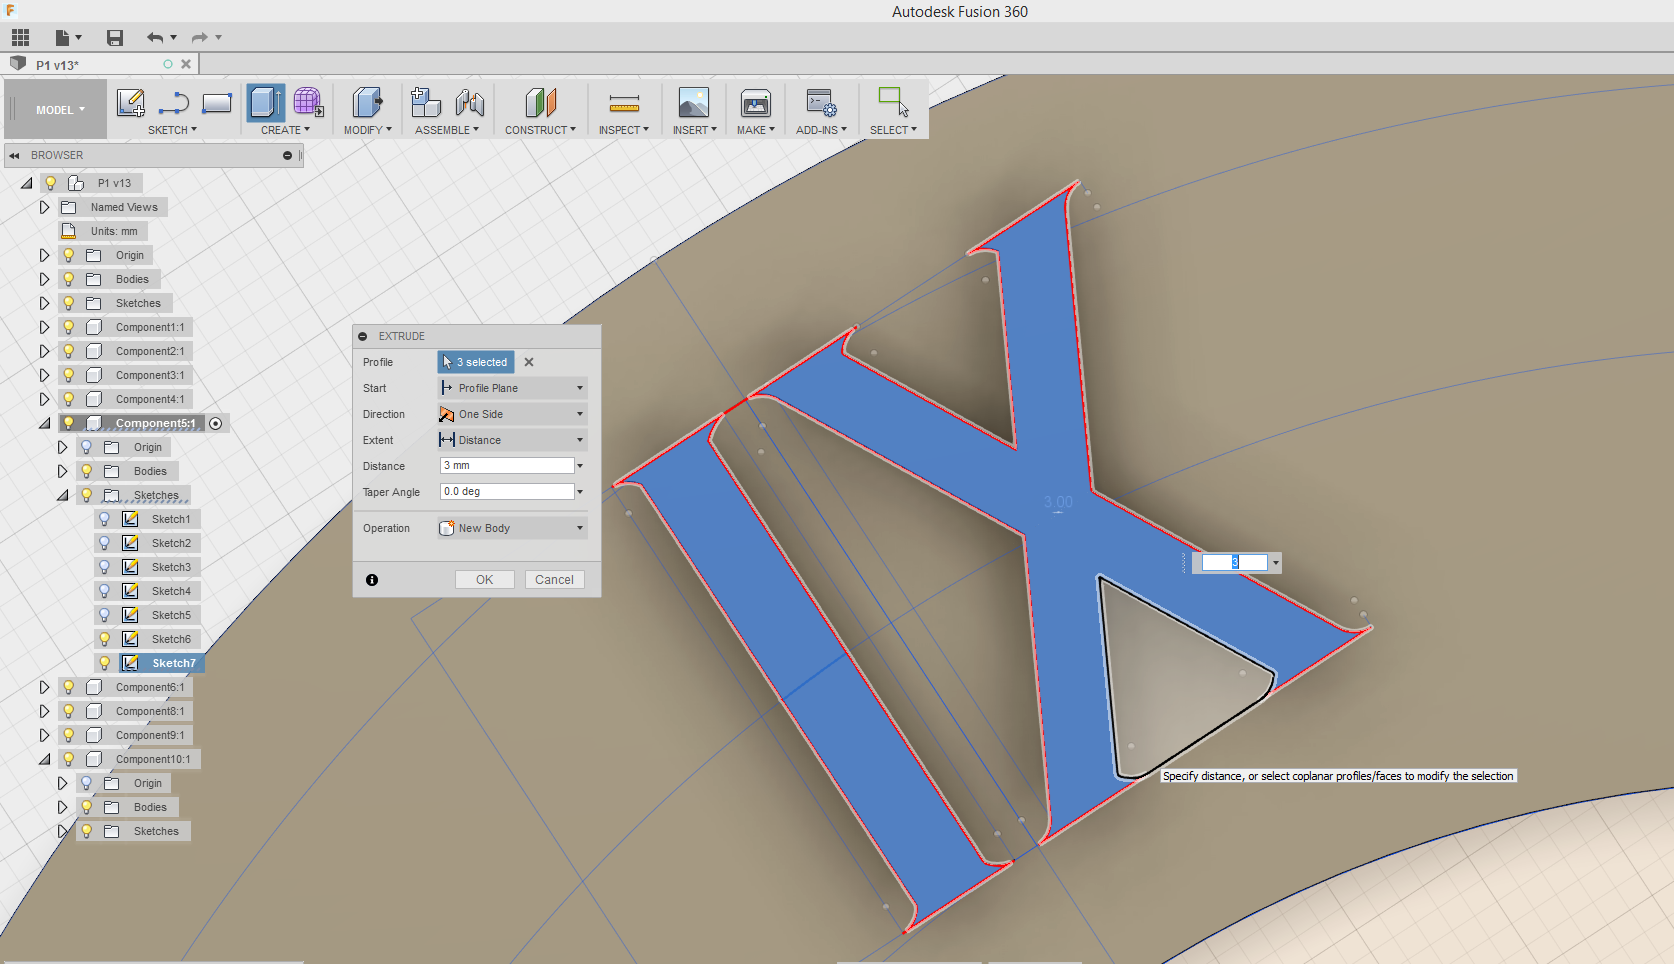Select Component9:1 in the browser
The image size is (1674, 964).
[x=150, y=735]
